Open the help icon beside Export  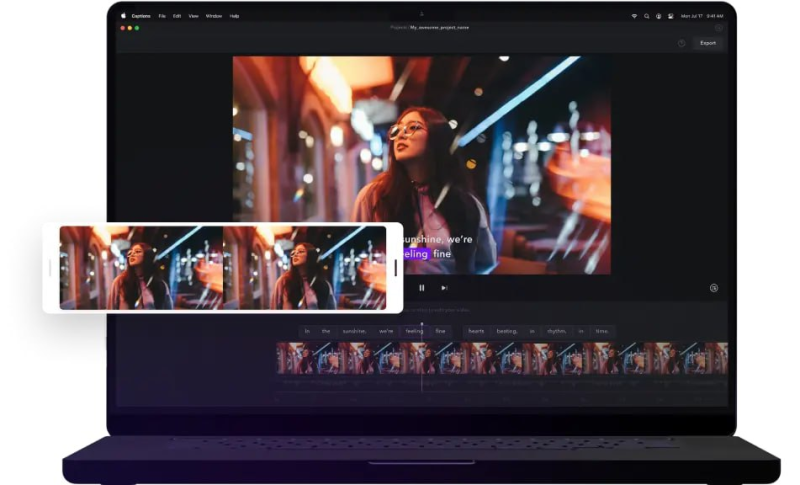(x=682, y=43)
